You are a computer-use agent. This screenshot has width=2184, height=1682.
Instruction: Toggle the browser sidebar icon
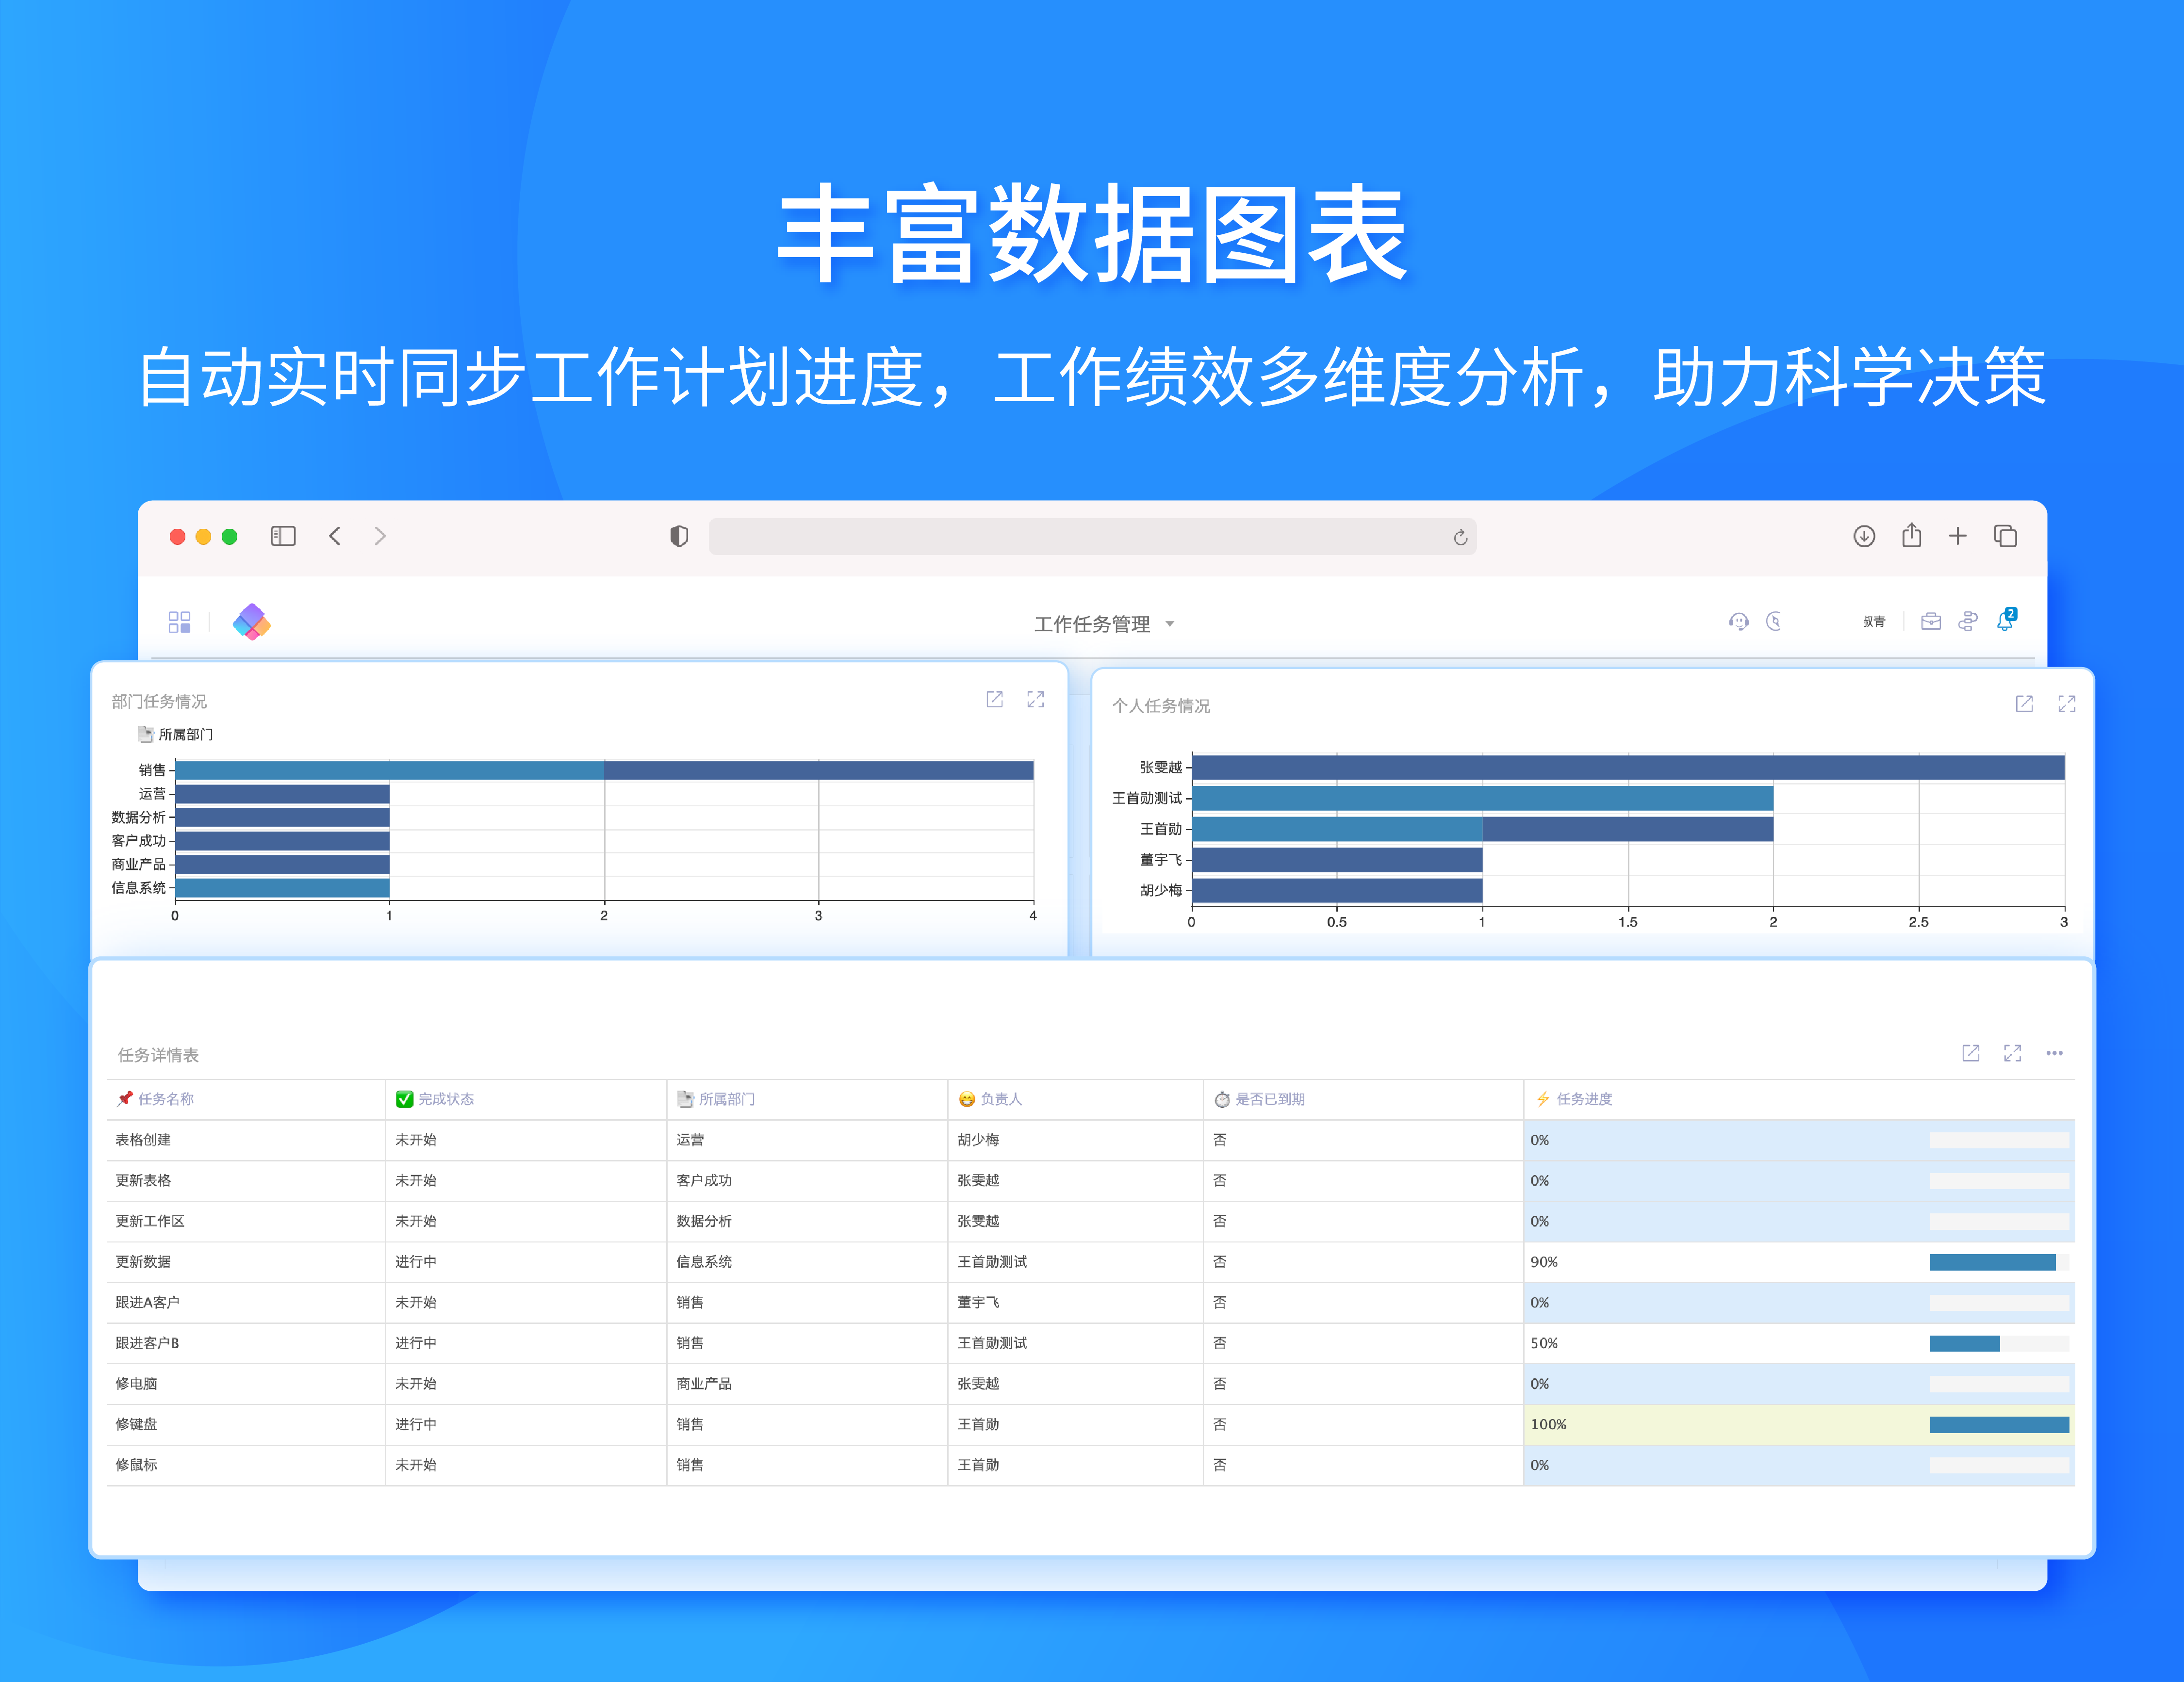(283, 536)
